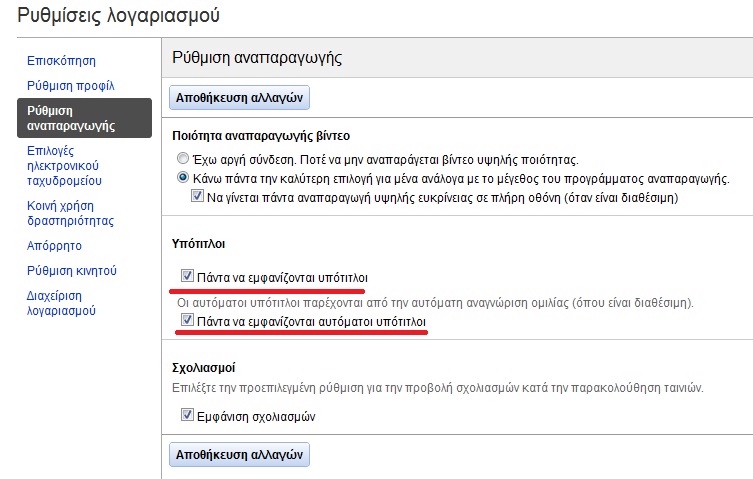Open Διαχείριση λογαριασμού settings
This screenshot has height=479, width=753.
click(61, 303)
